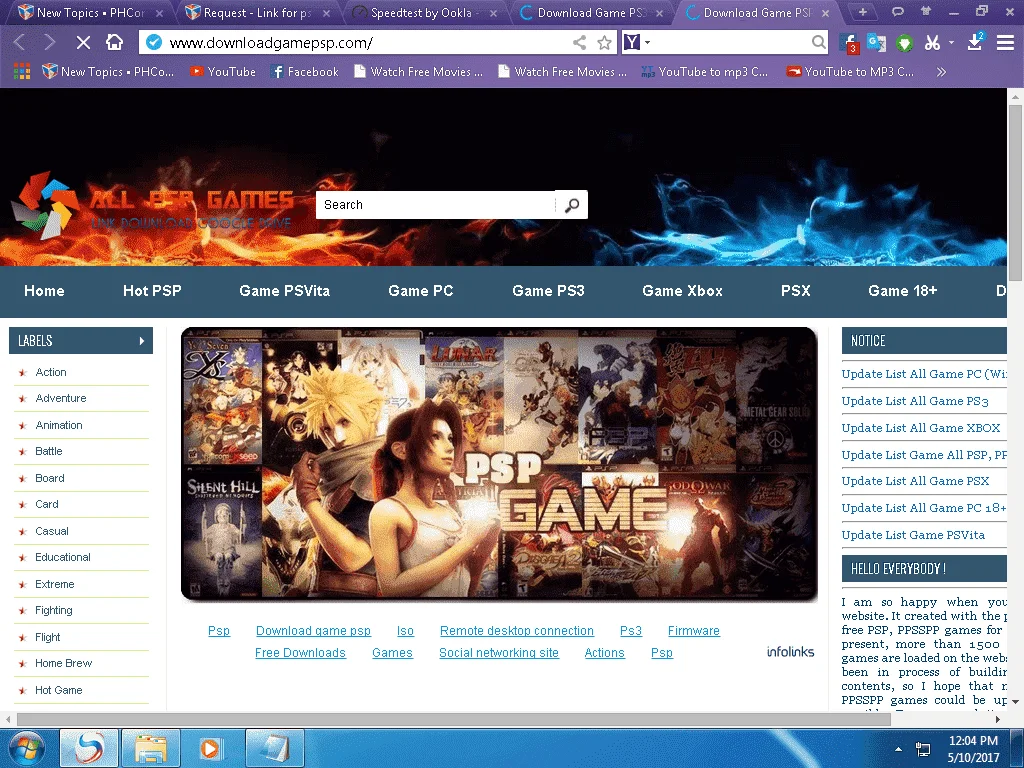Open Game 18+ menu item
This screenshot has width=1024, height=768.
tap(903, 291)
